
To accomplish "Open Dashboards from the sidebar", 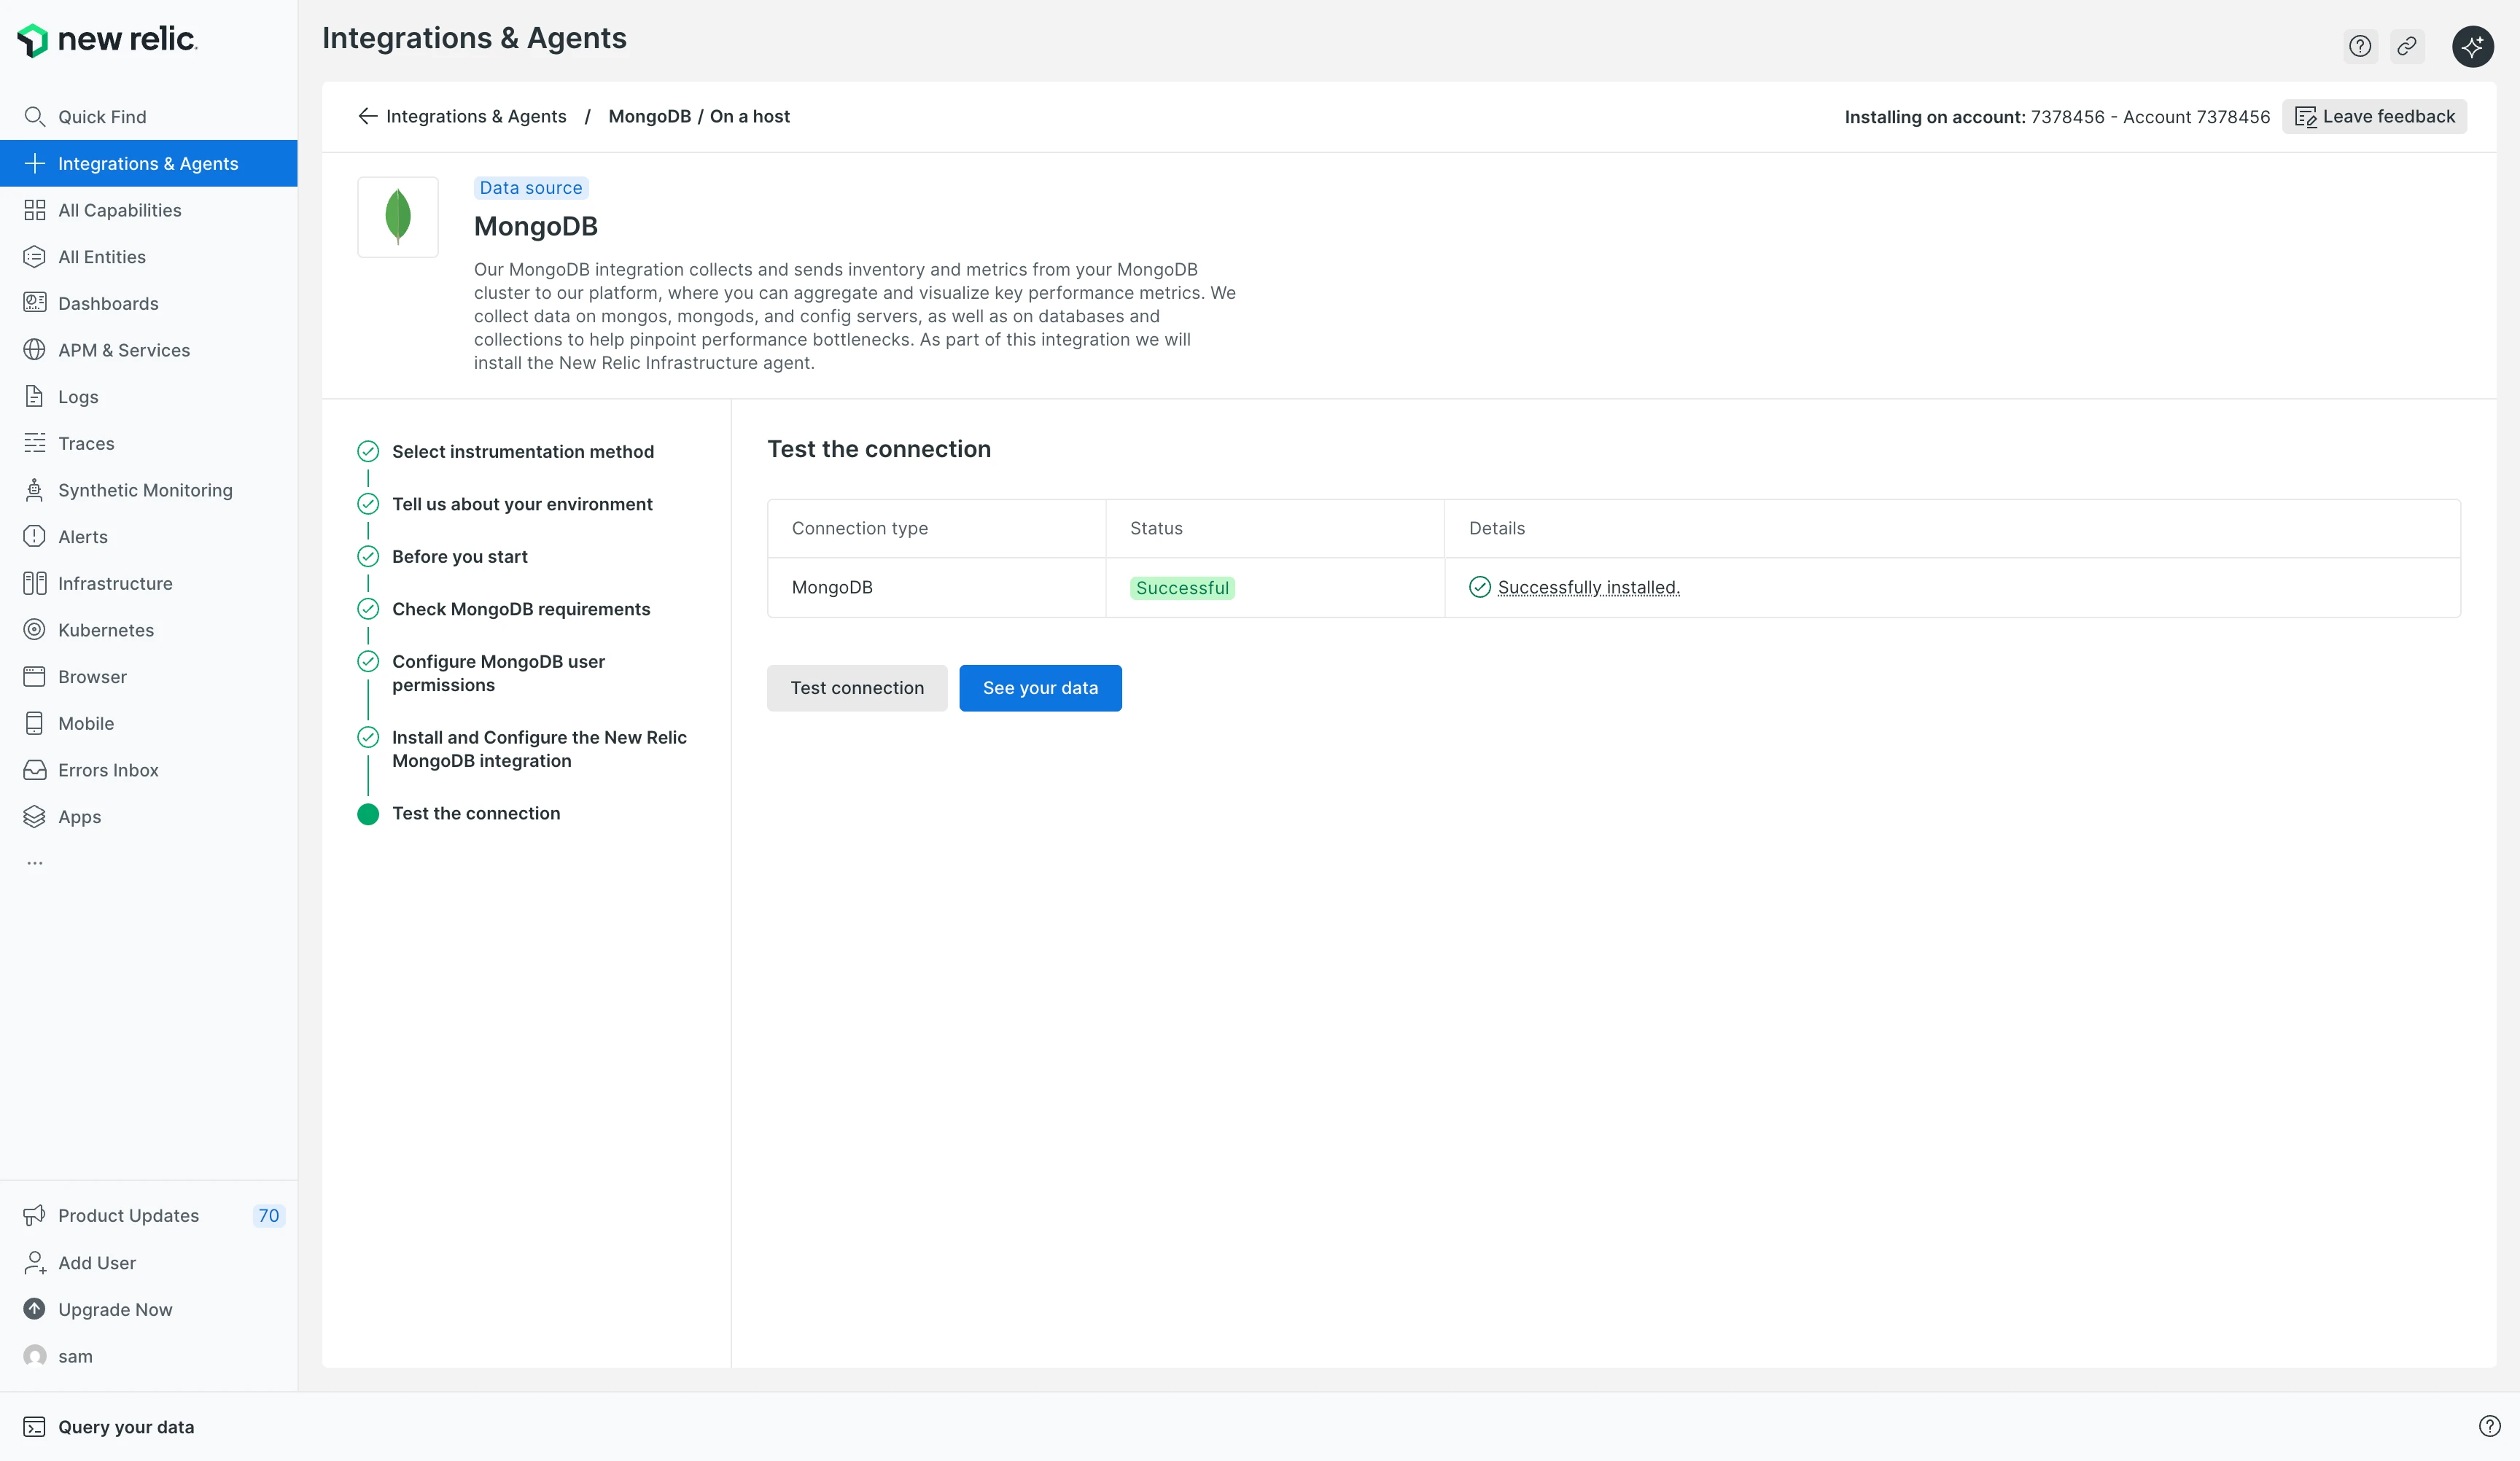I will (x=149, y=303).
